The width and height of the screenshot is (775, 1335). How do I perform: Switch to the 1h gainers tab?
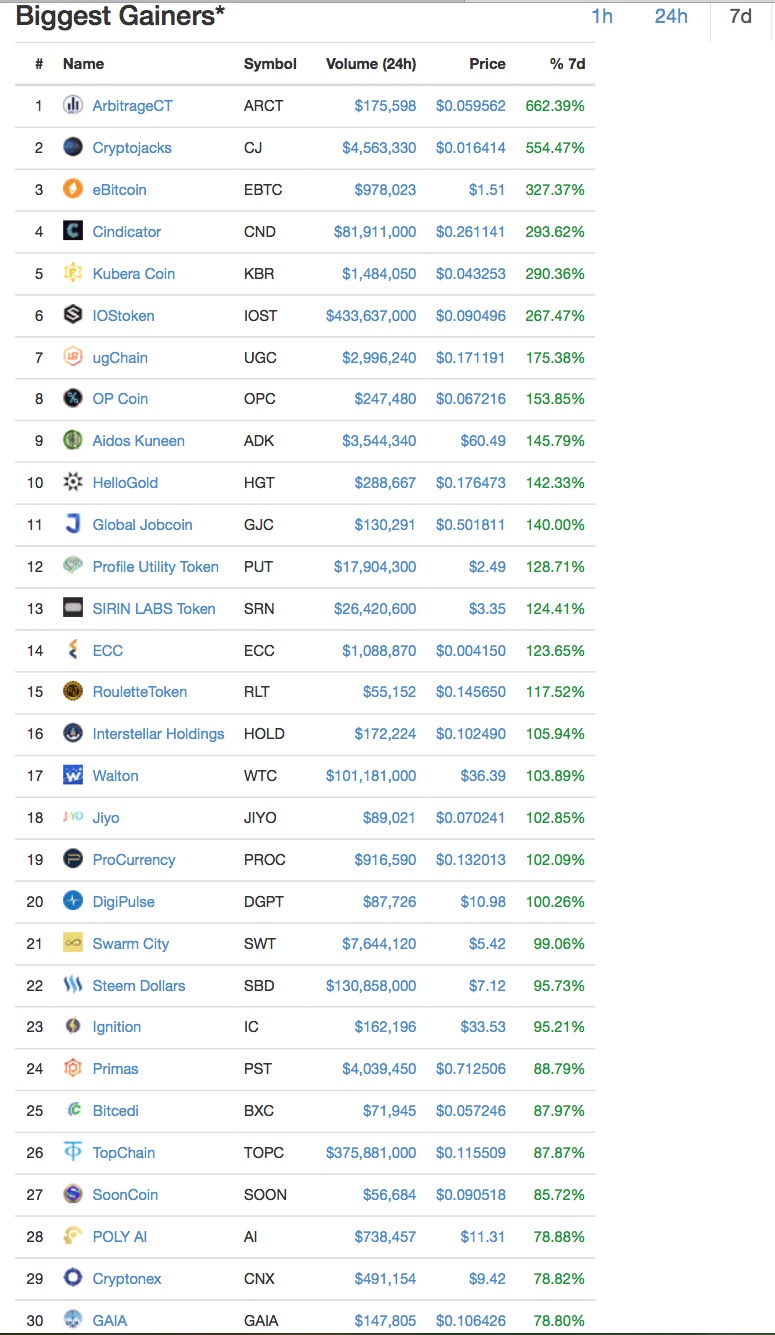coord(602,16)
